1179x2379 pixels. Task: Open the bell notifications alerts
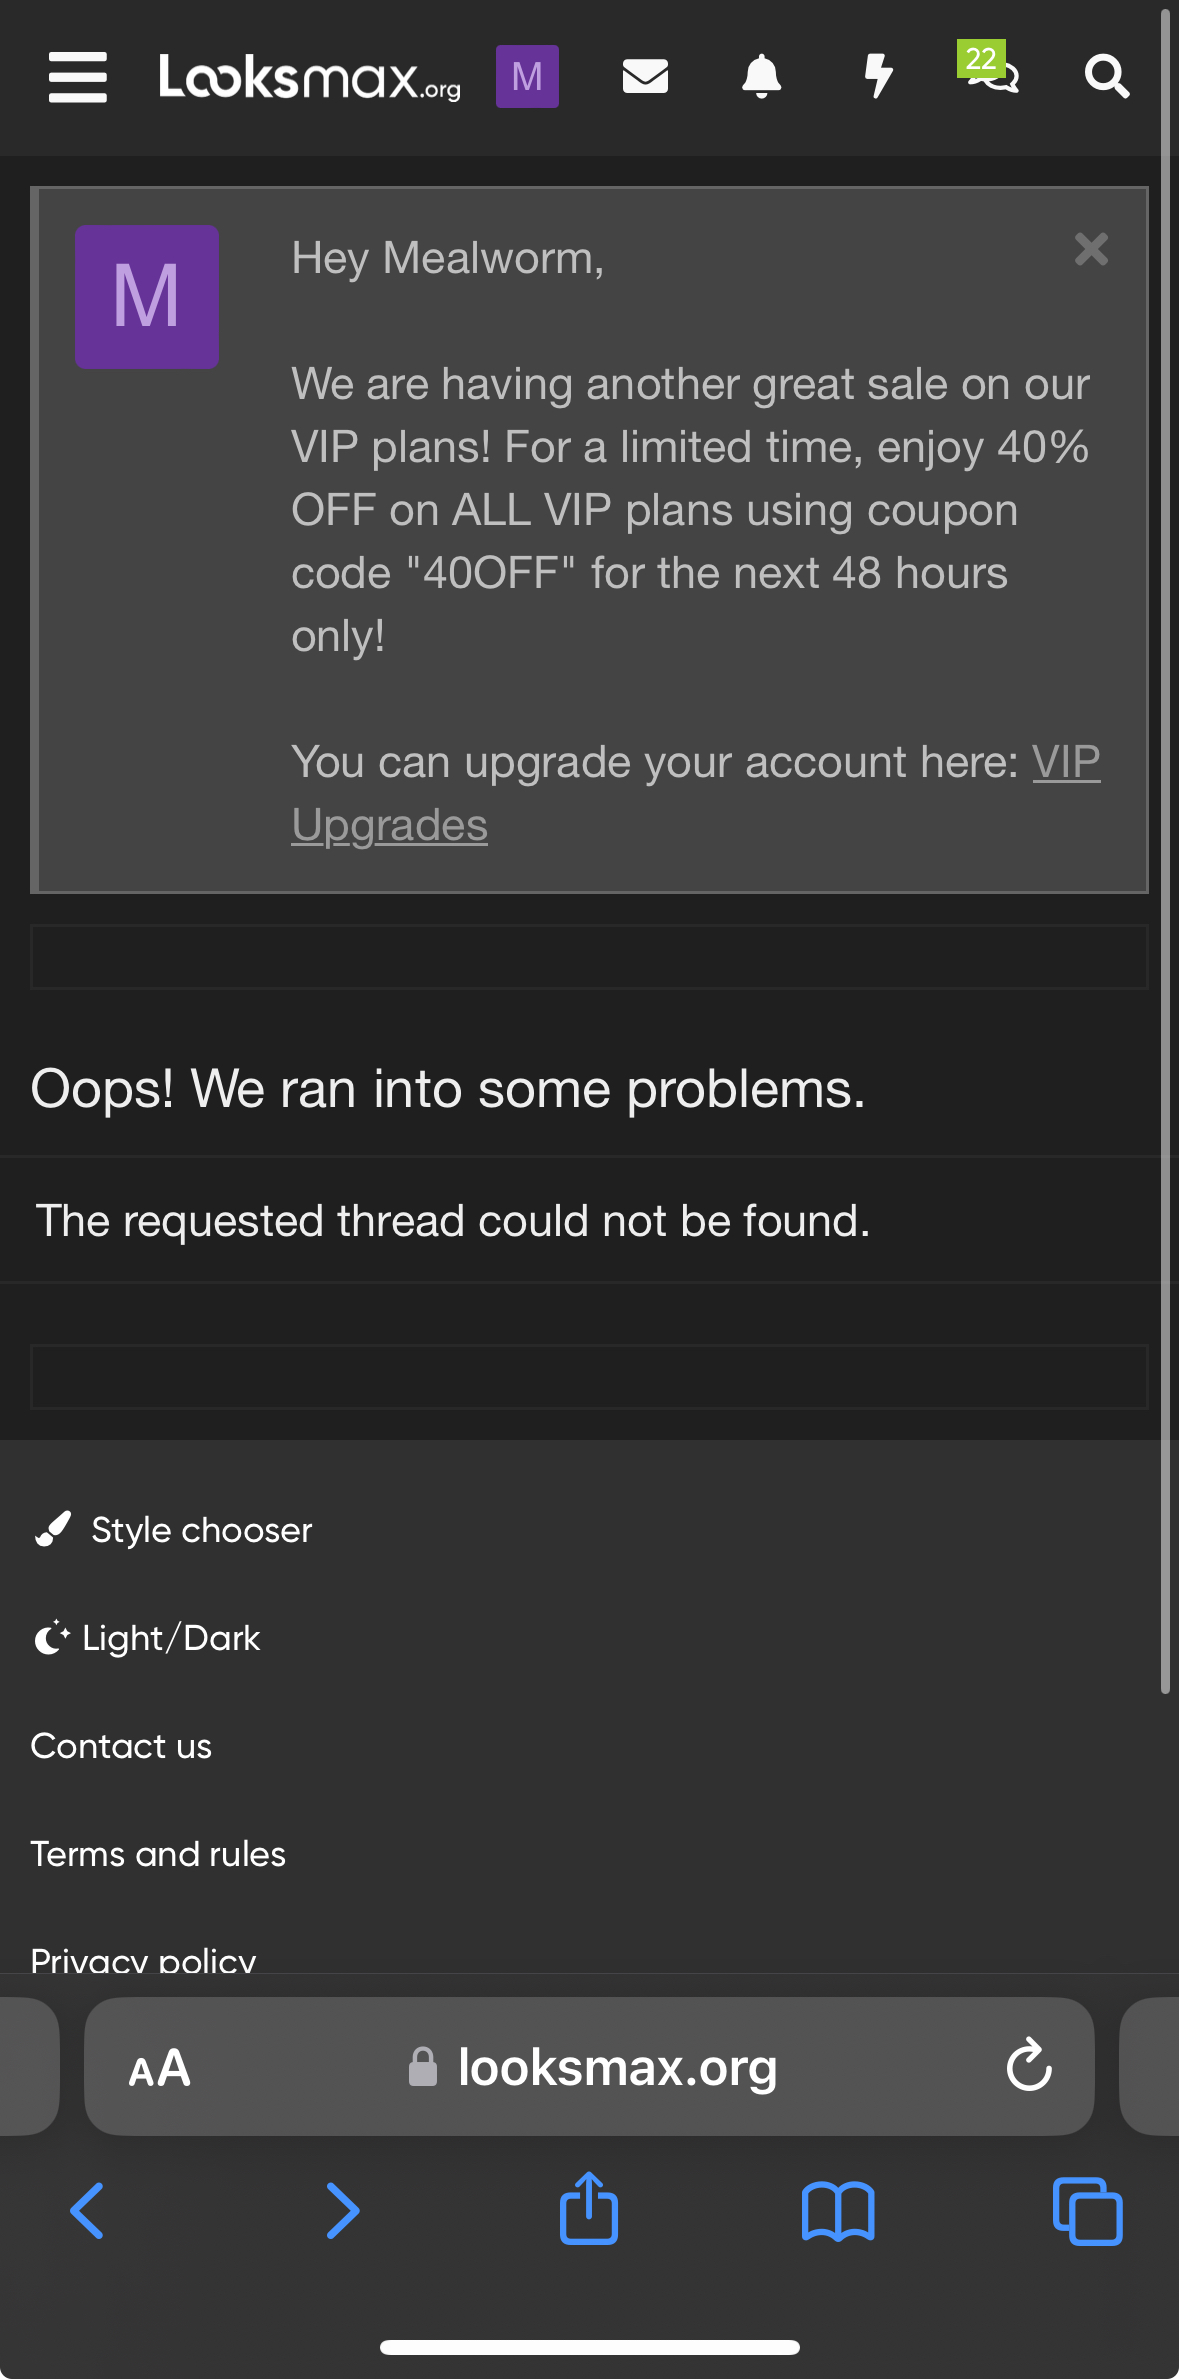tap(761, 77)
